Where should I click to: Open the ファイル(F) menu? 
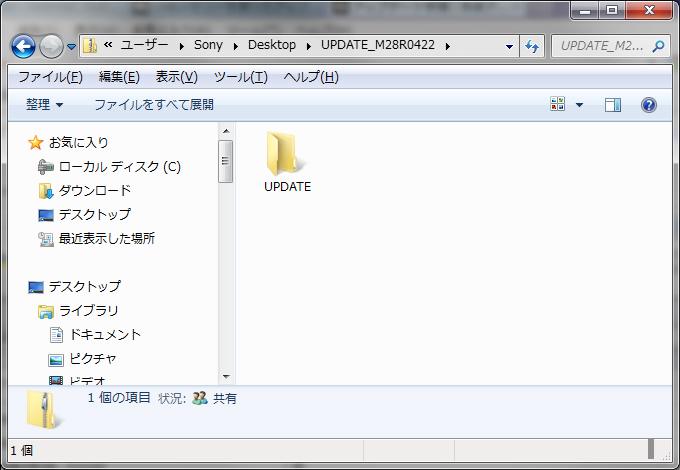50,77
